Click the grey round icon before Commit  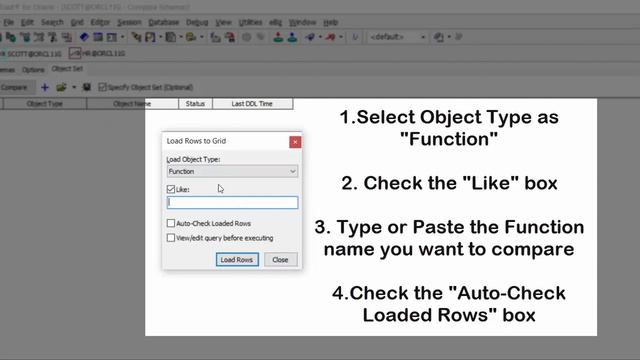coord(247,37)
